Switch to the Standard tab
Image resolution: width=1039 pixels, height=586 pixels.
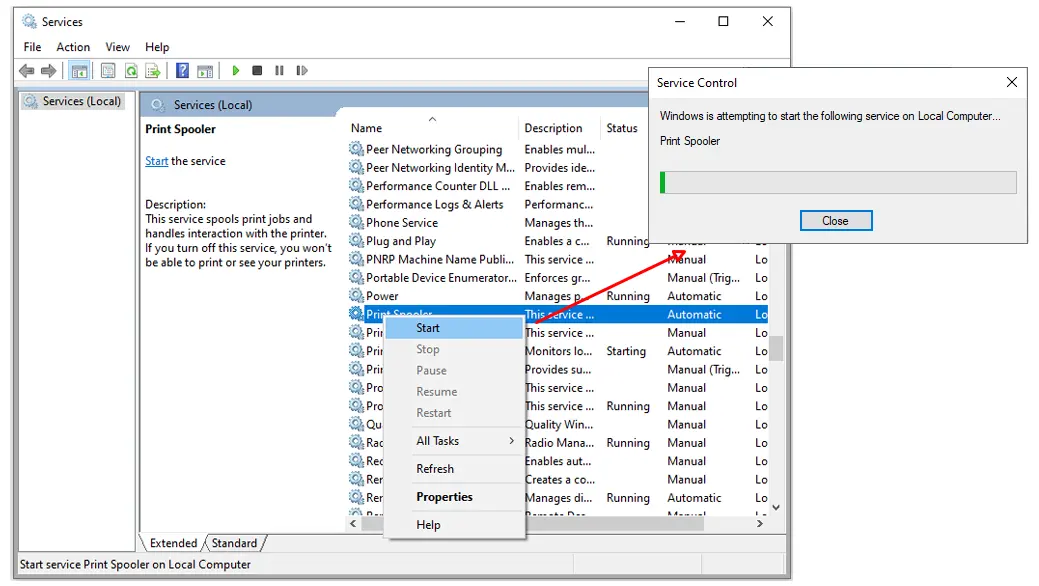coord(235,543)
